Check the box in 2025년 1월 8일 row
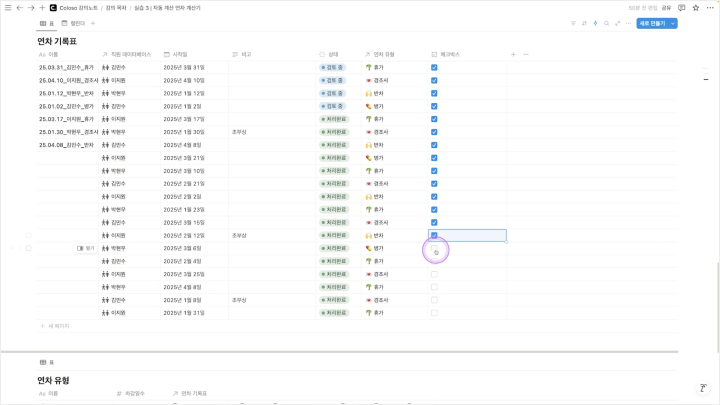The image size is (720, 405). (x=434, y=300)
